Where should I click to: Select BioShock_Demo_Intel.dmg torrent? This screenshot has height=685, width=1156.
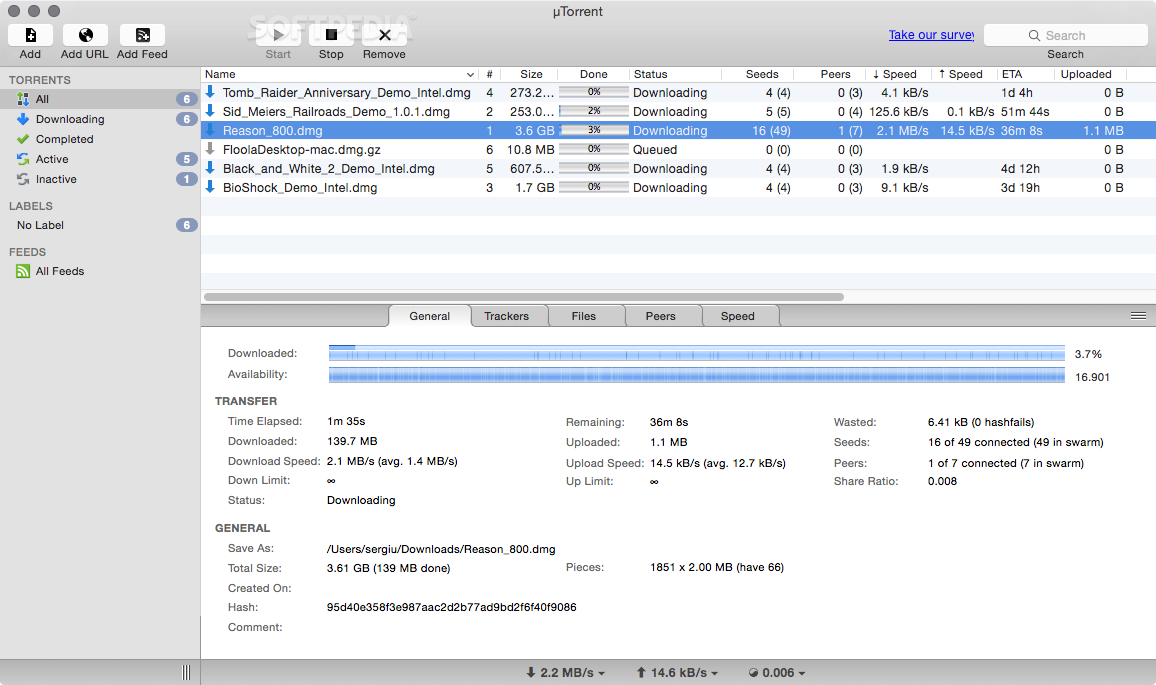pyautogui.click(x=678, y=187)
